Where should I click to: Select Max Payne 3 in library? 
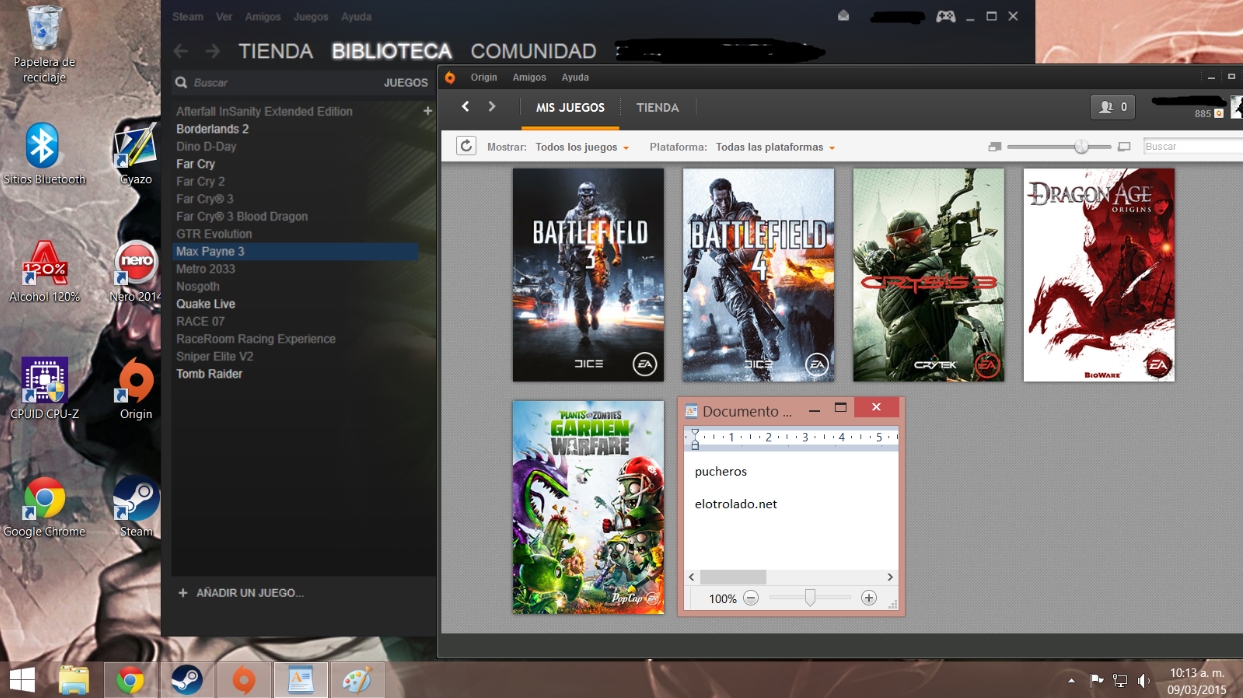click(295, 251)
